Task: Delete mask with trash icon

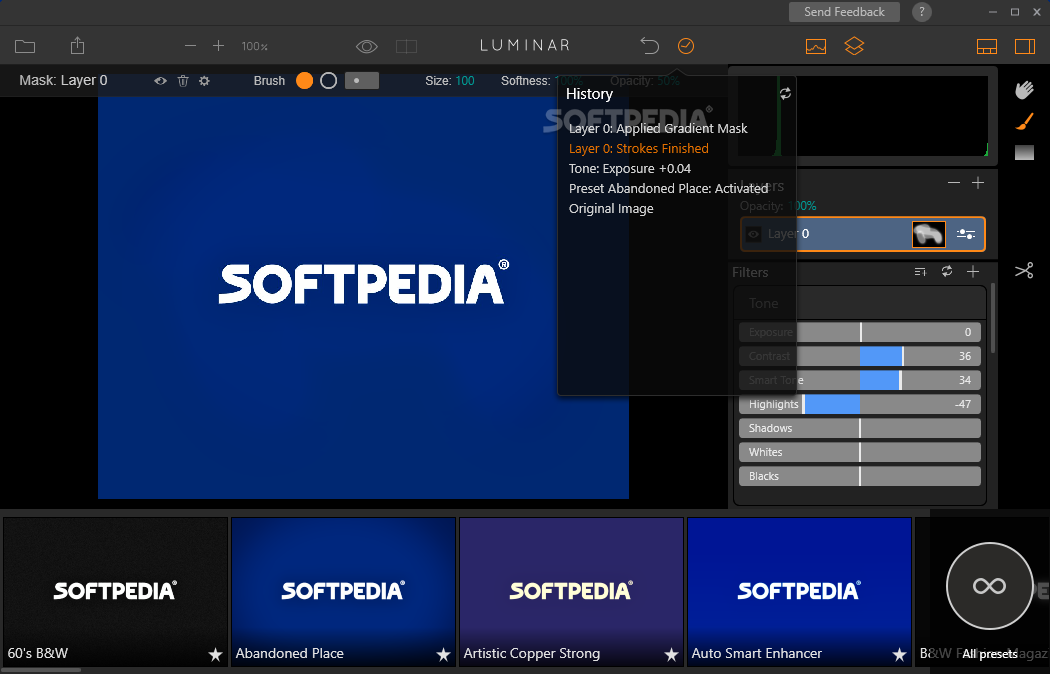Action: point(183,81)
